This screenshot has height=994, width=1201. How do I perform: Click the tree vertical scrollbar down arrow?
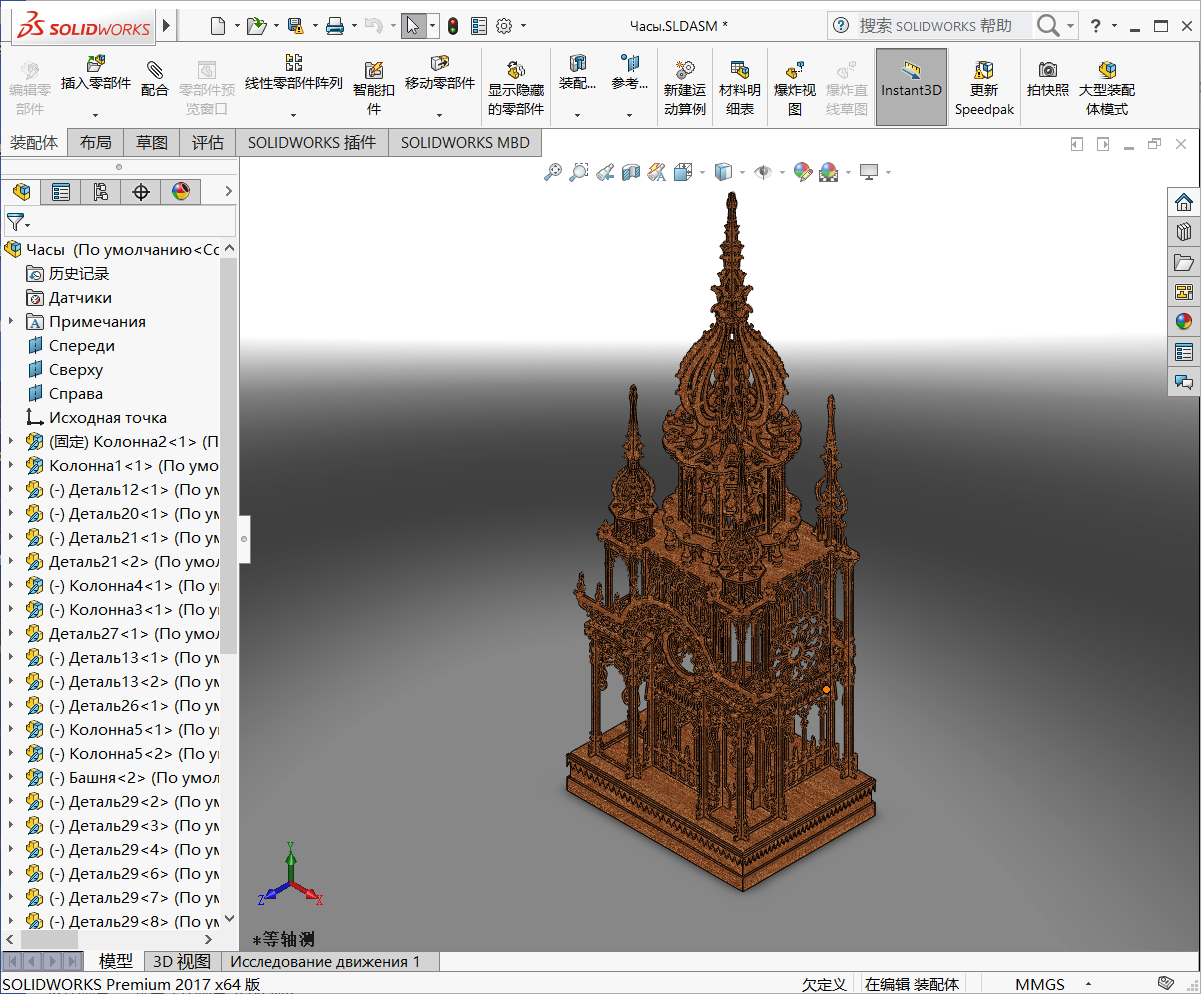pos(229,919)
